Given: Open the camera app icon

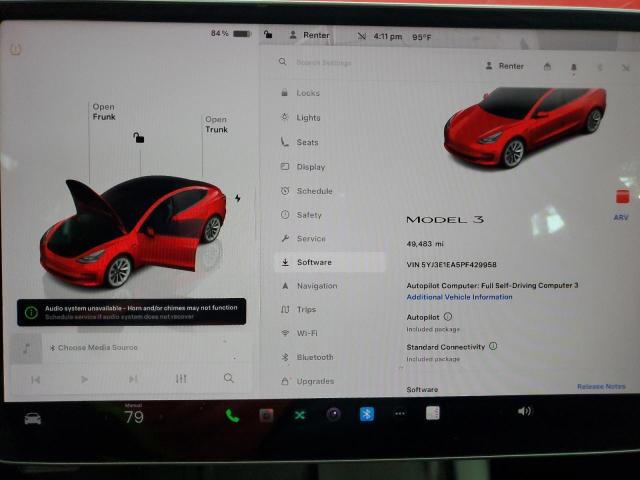Looking at the screenshot, I should [333, 415].
